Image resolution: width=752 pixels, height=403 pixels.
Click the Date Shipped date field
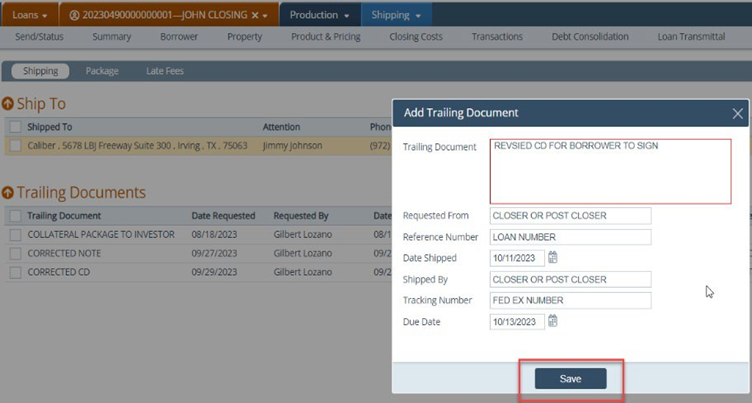[517, 258]
